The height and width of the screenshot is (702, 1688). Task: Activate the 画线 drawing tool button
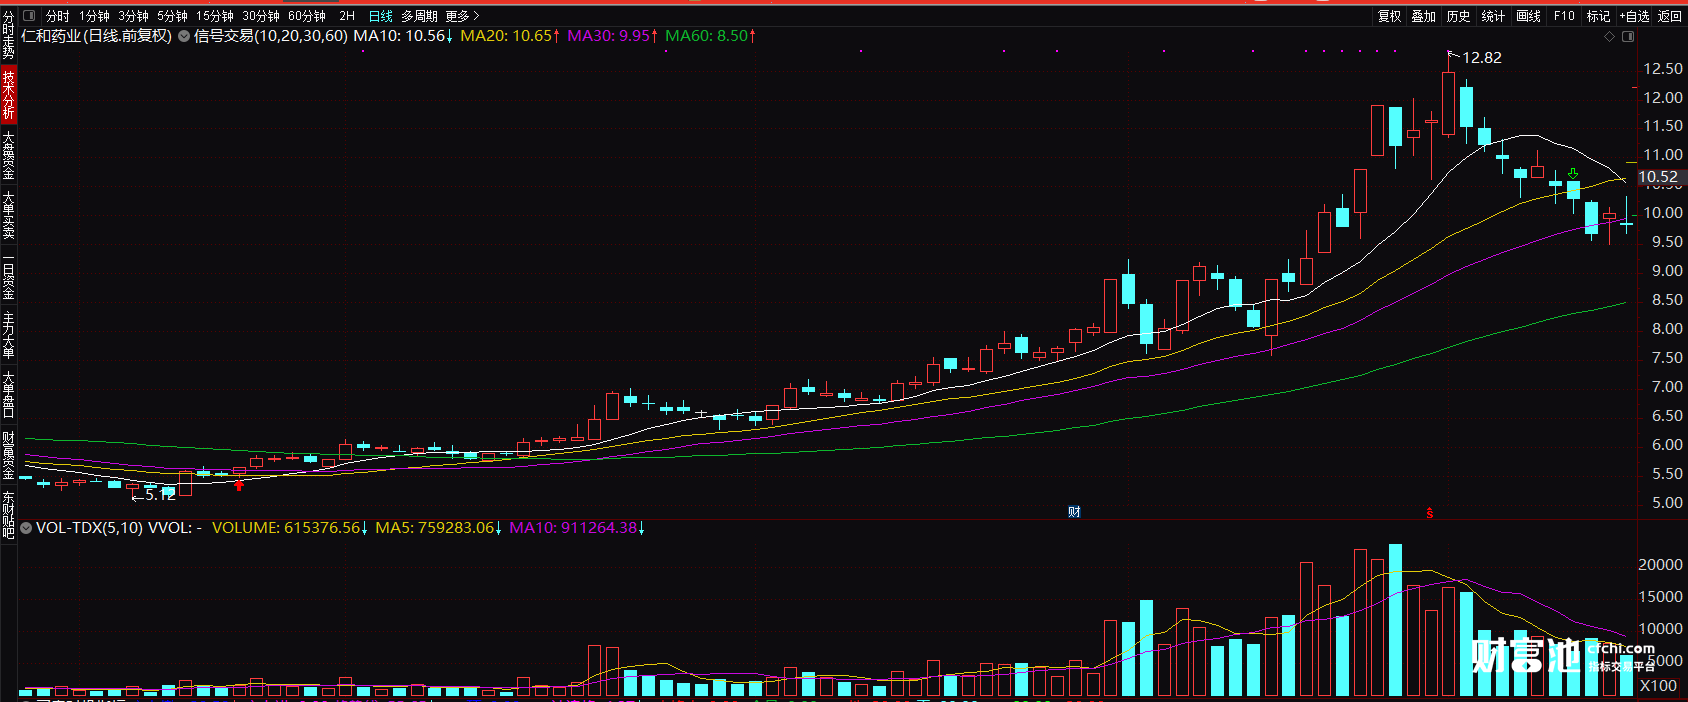pos(1528,16)
